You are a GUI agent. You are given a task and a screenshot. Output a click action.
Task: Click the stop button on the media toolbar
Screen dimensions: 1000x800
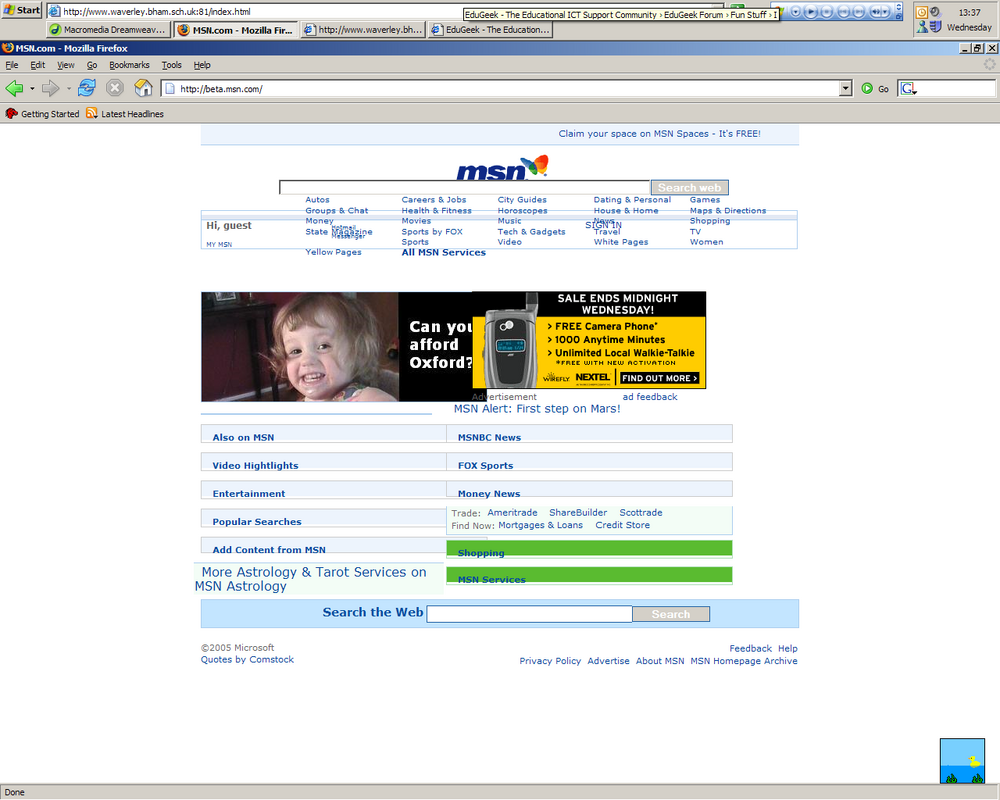tap(827, 11)
